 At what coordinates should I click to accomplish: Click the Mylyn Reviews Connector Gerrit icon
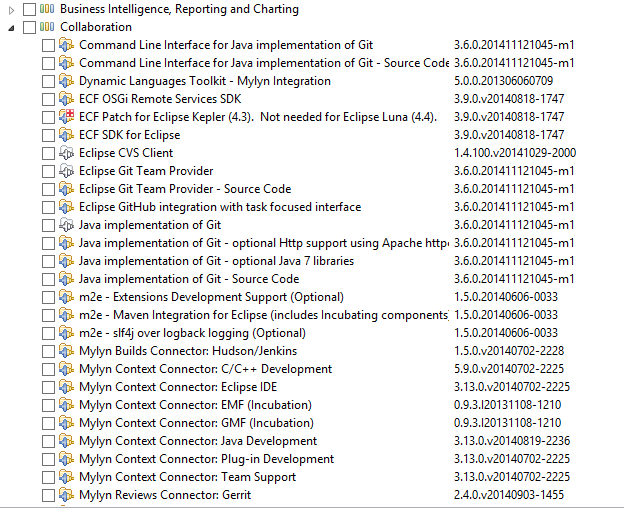coord(66,494)
